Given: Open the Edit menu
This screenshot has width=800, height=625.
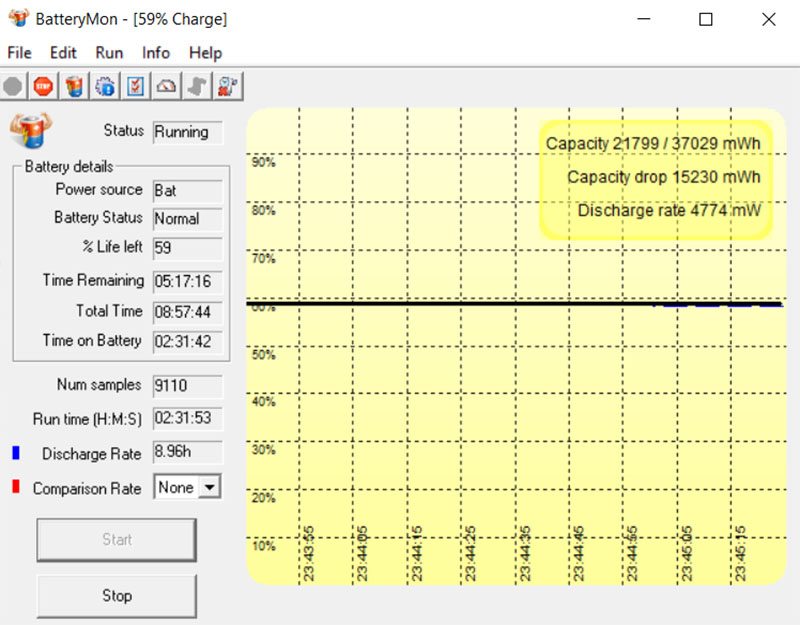Looking at the screenshot, I should point(63,53).
